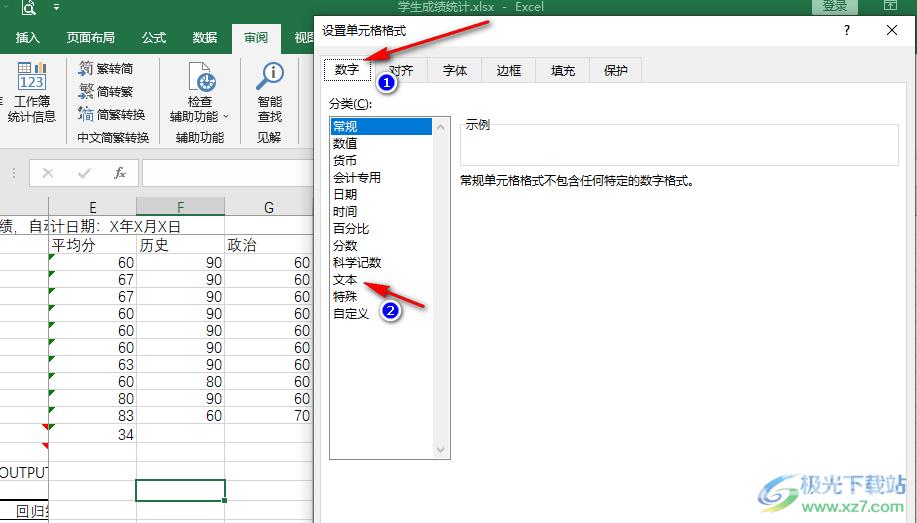Screen dimensions: 917x523
Task: Select 百分比 category in list
Action: tap(381, 228)
